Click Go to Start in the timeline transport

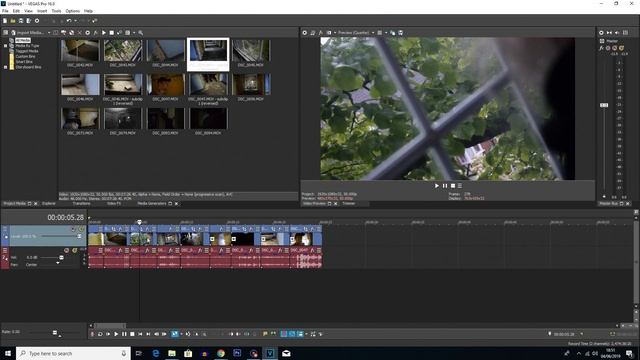[140, 334]
